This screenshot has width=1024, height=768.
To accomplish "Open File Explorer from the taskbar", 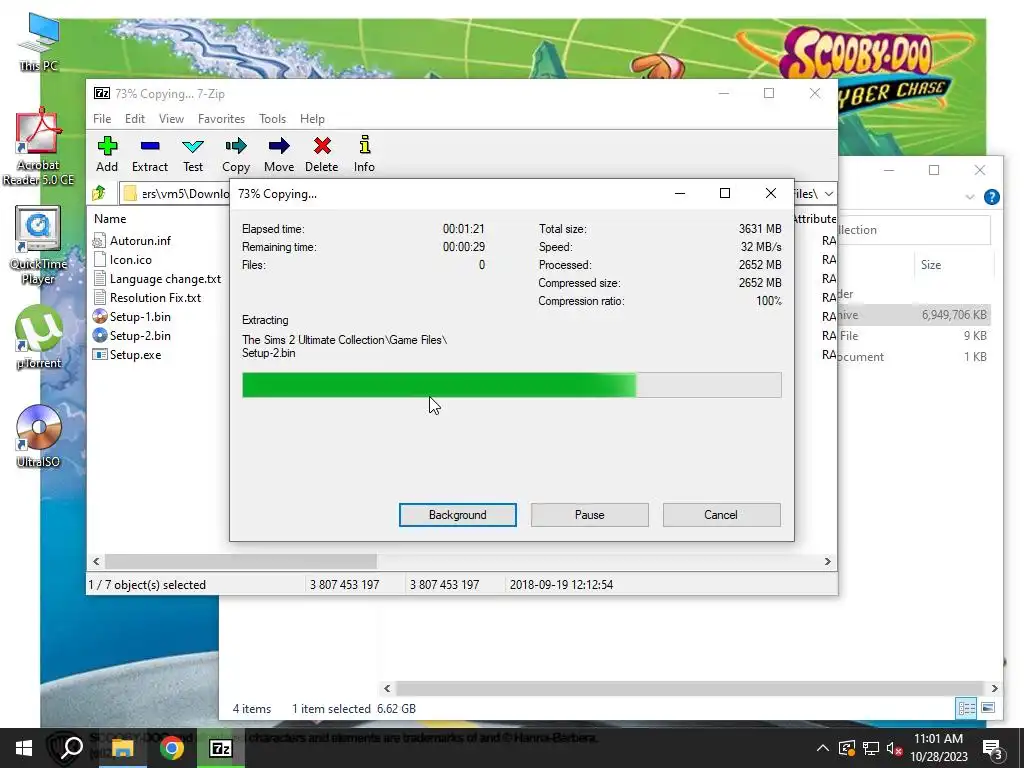I will click(x=121, y=748).
